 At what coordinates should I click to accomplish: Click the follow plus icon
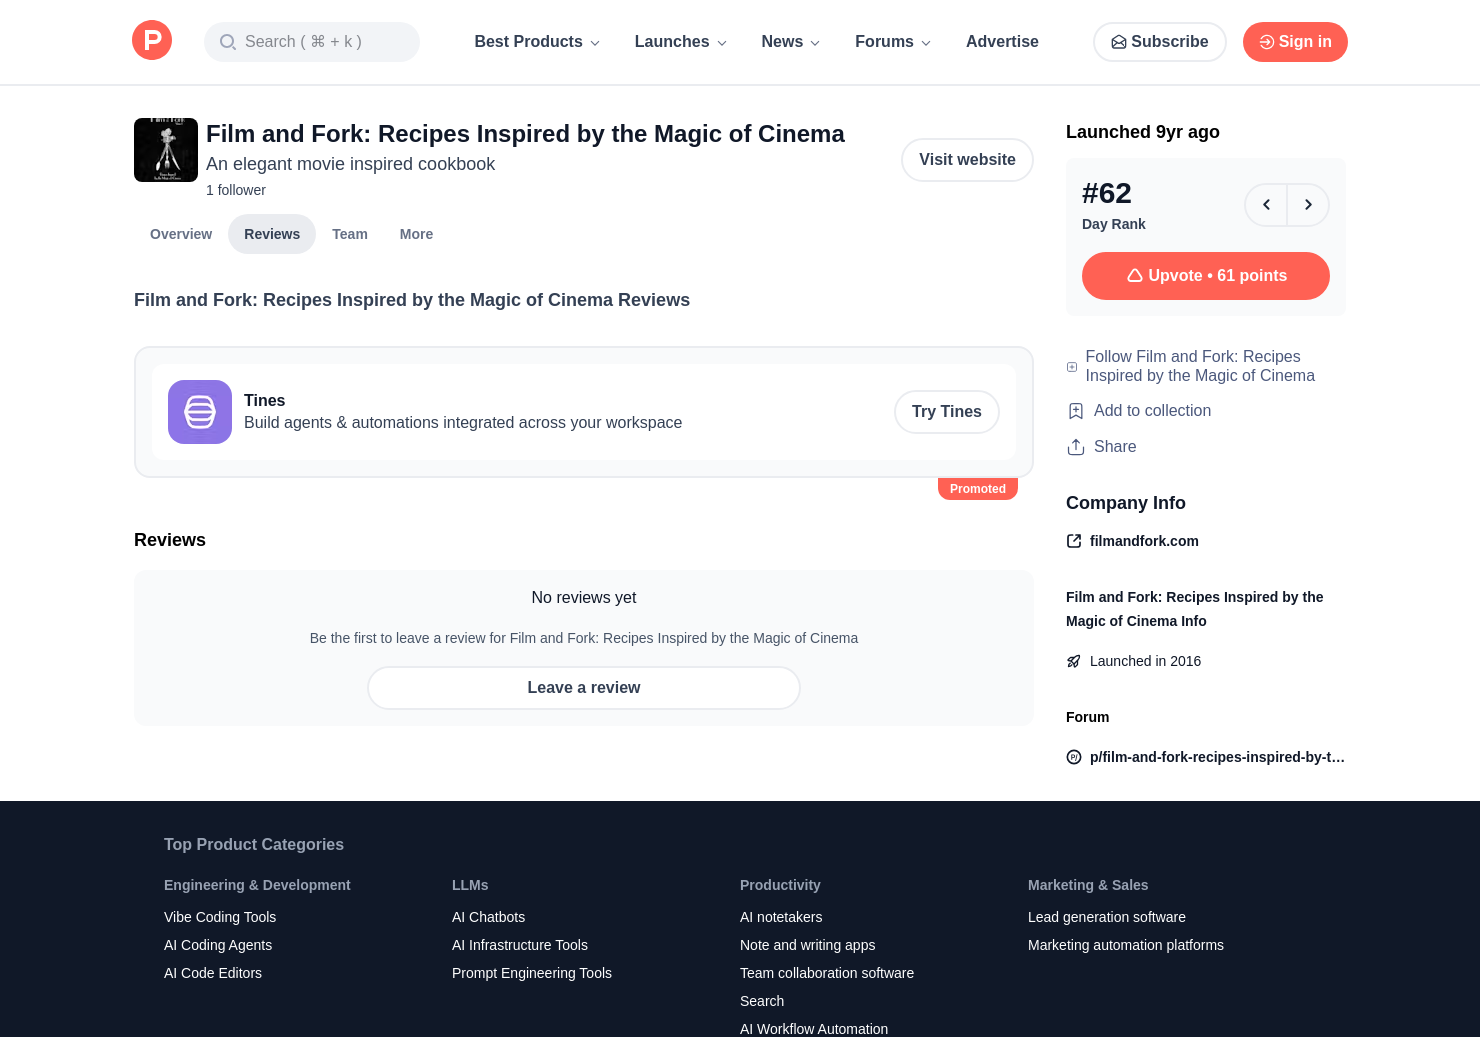1072,367
